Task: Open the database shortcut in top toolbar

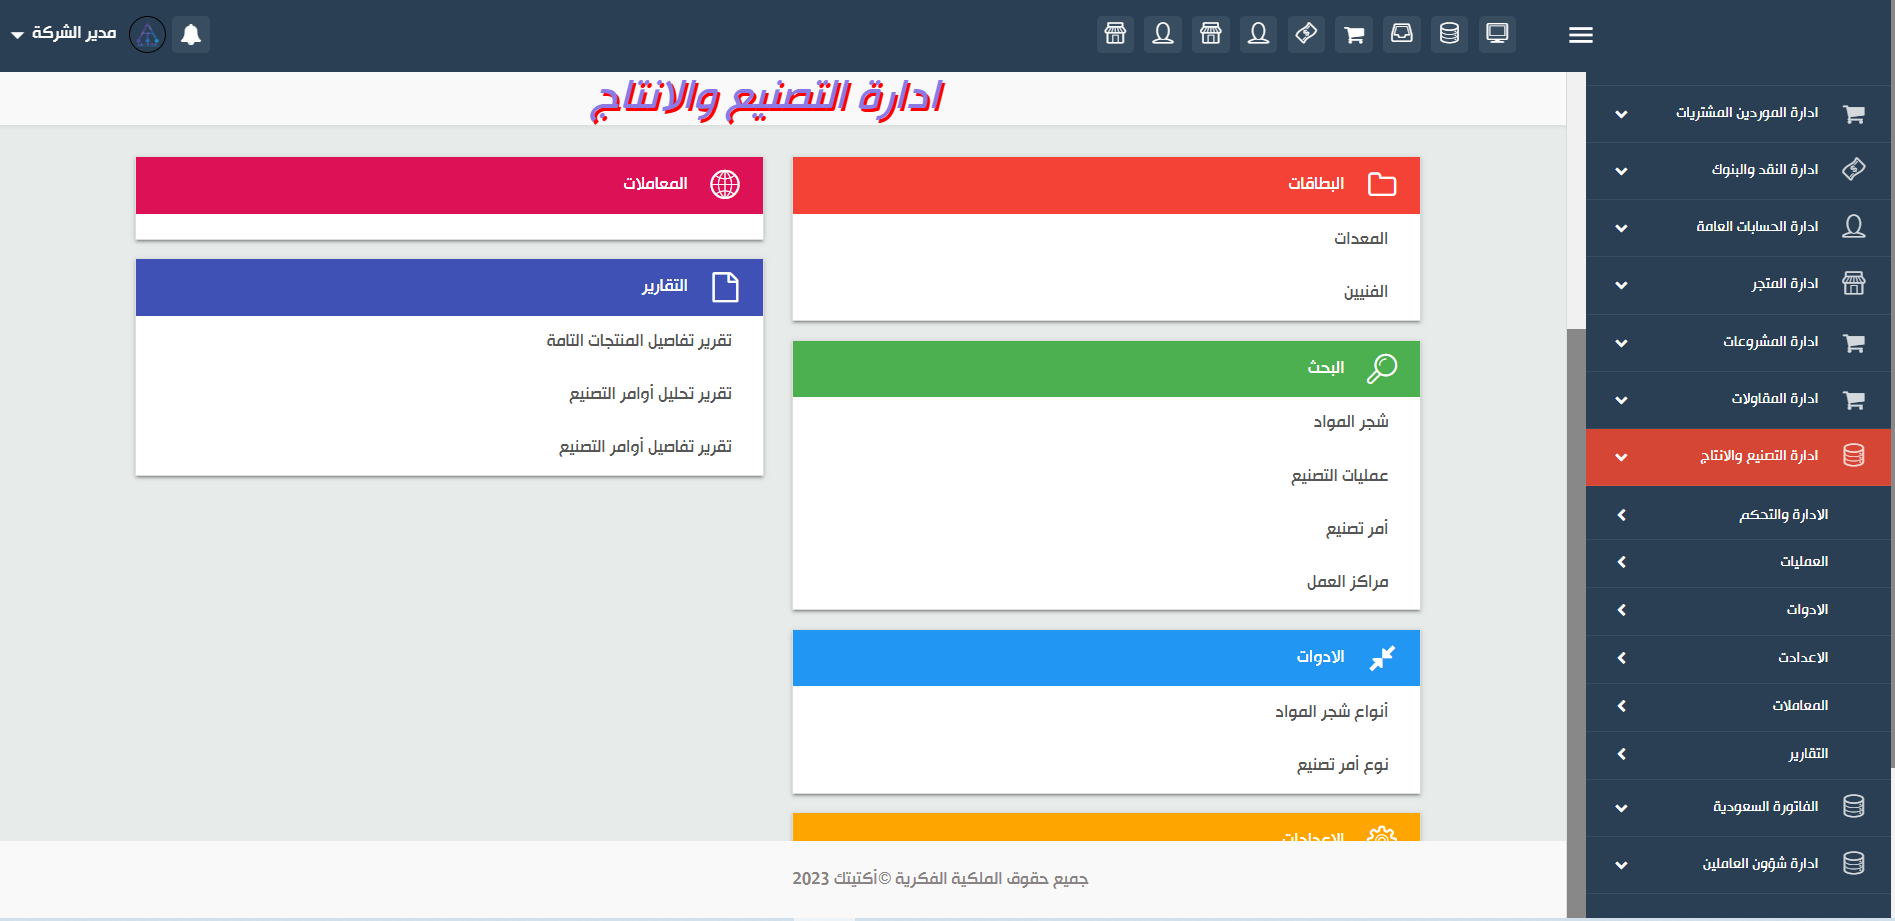Action: coord(1449,34)
